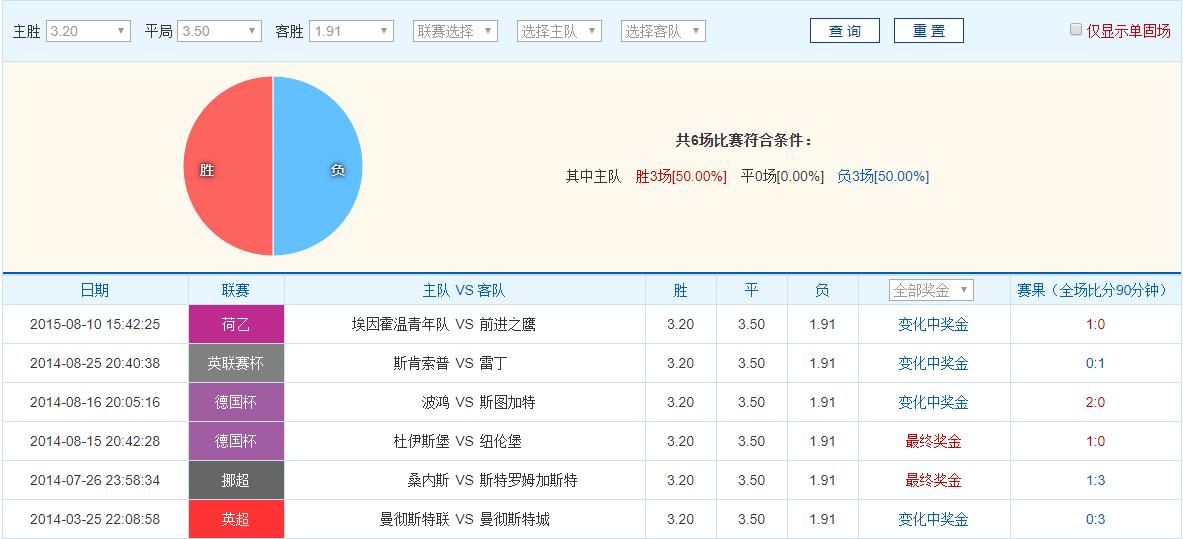Click the 联赛 column header
The width and height of the screenshot is (1183, 539).
[x=236, y=290]
